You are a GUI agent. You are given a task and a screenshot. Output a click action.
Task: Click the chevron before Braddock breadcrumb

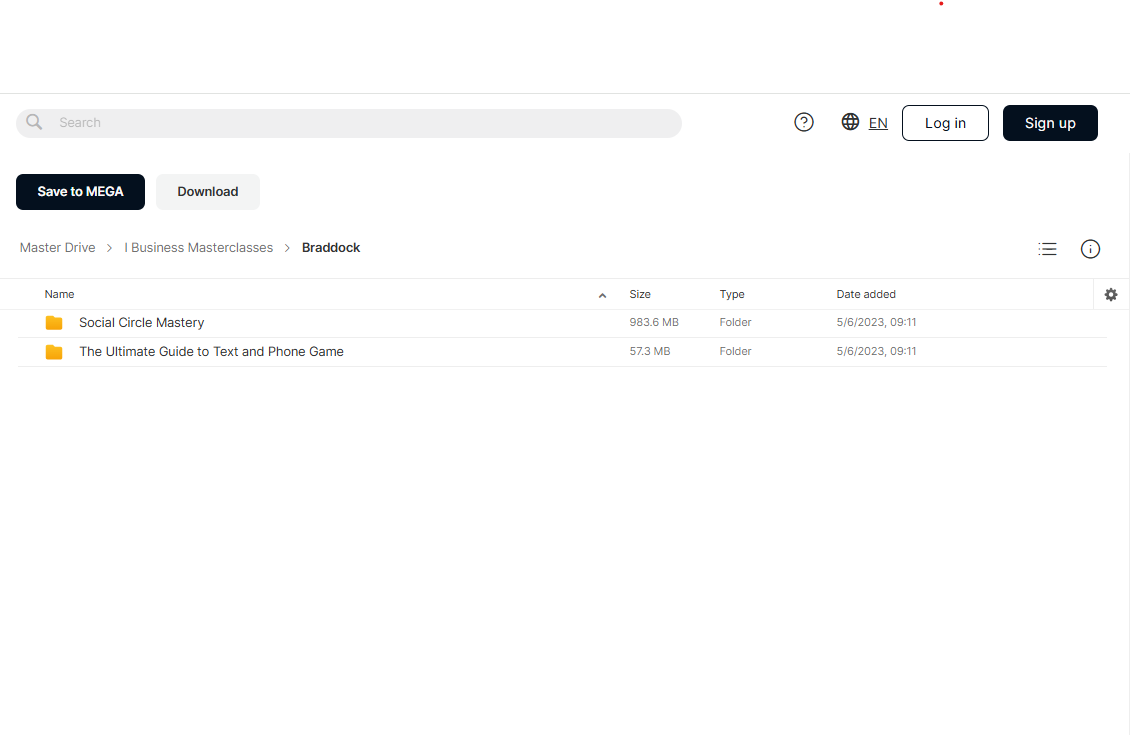[x=287, y=248]
